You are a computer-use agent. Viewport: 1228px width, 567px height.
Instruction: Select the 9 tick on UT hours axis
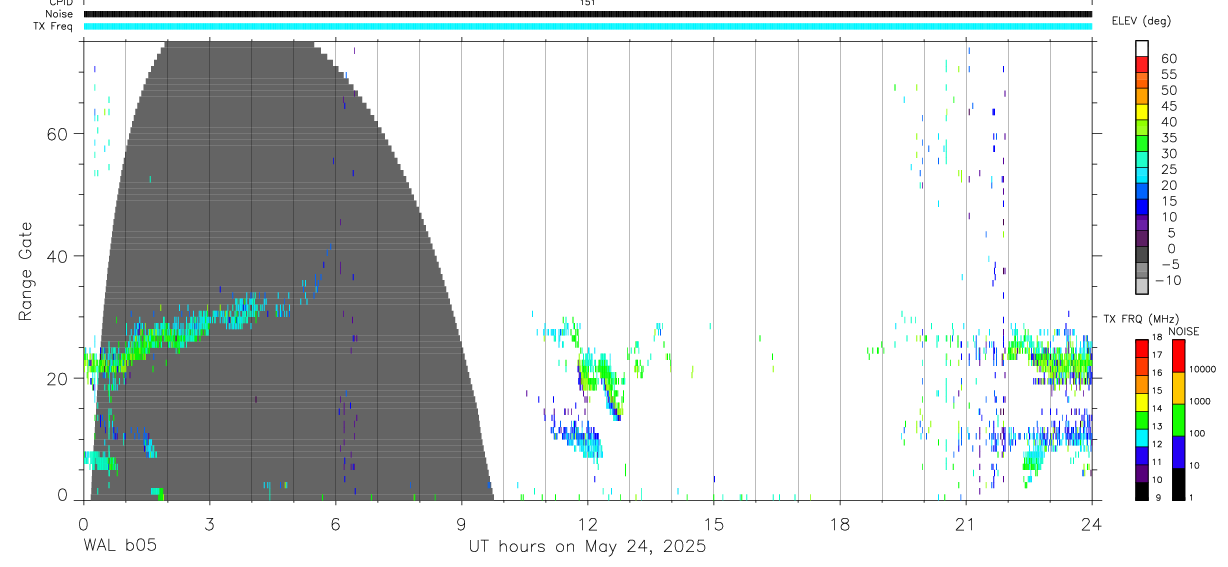pyautogui.click(x=461, y=522)
